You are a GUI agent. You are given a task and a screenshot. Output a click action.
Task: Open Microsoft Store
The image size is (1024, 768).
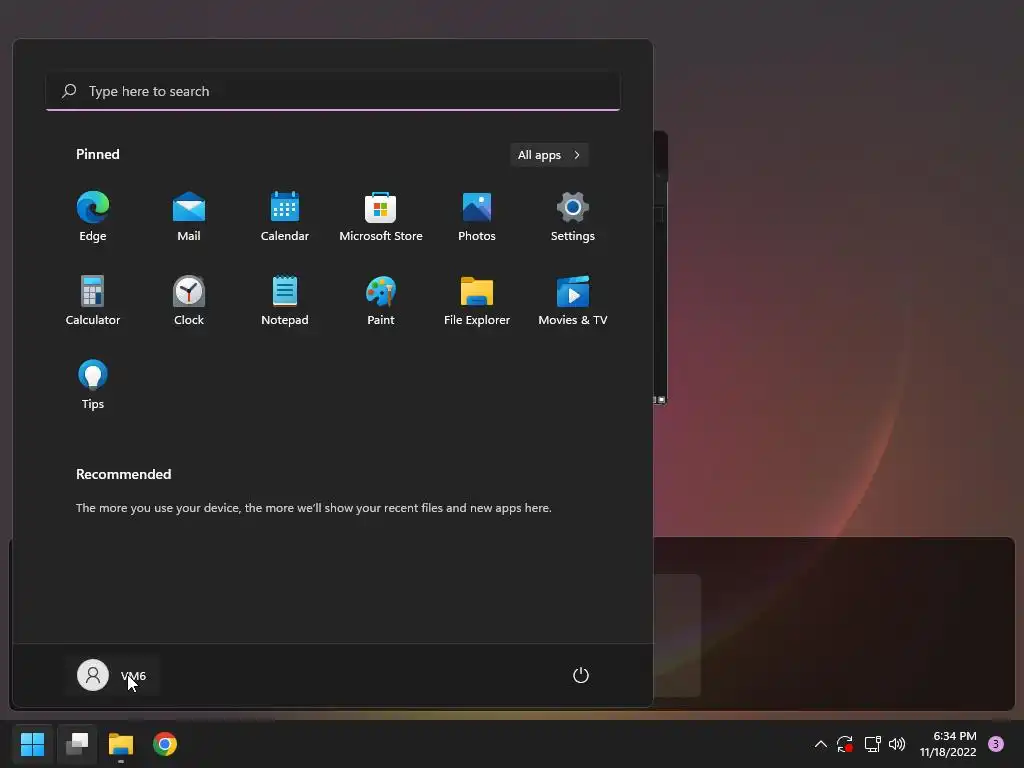[x=381, y=216]
